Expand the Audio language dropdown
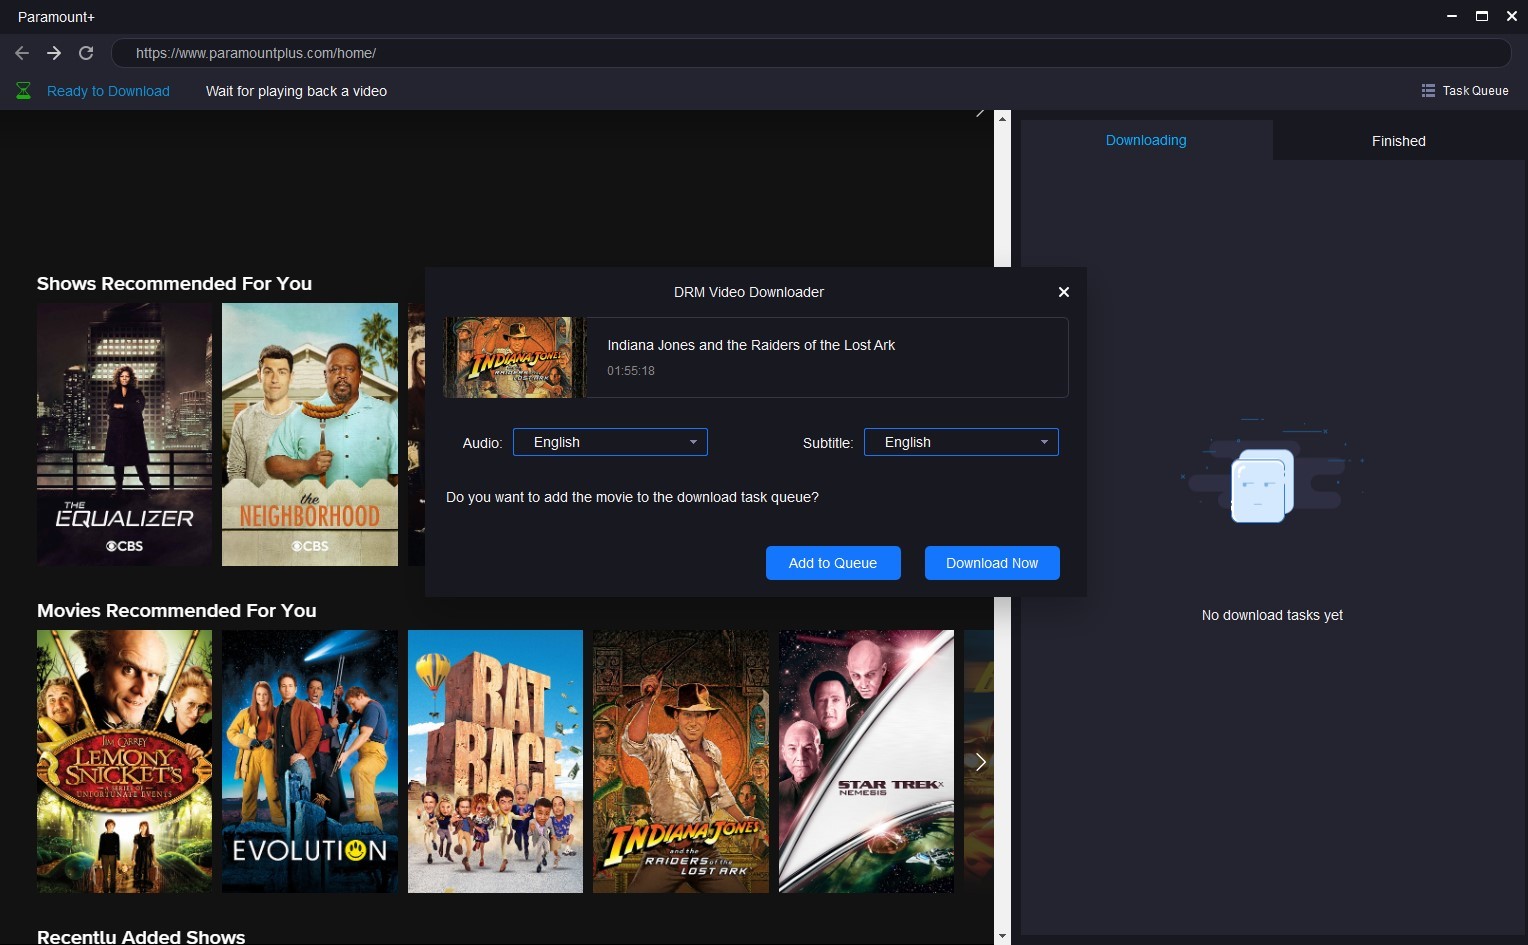Screen dimensions: 1528x945 pos(610,442)
